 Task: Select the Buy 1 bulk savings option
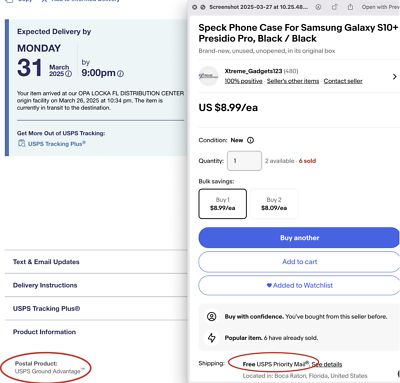(223, 204)
